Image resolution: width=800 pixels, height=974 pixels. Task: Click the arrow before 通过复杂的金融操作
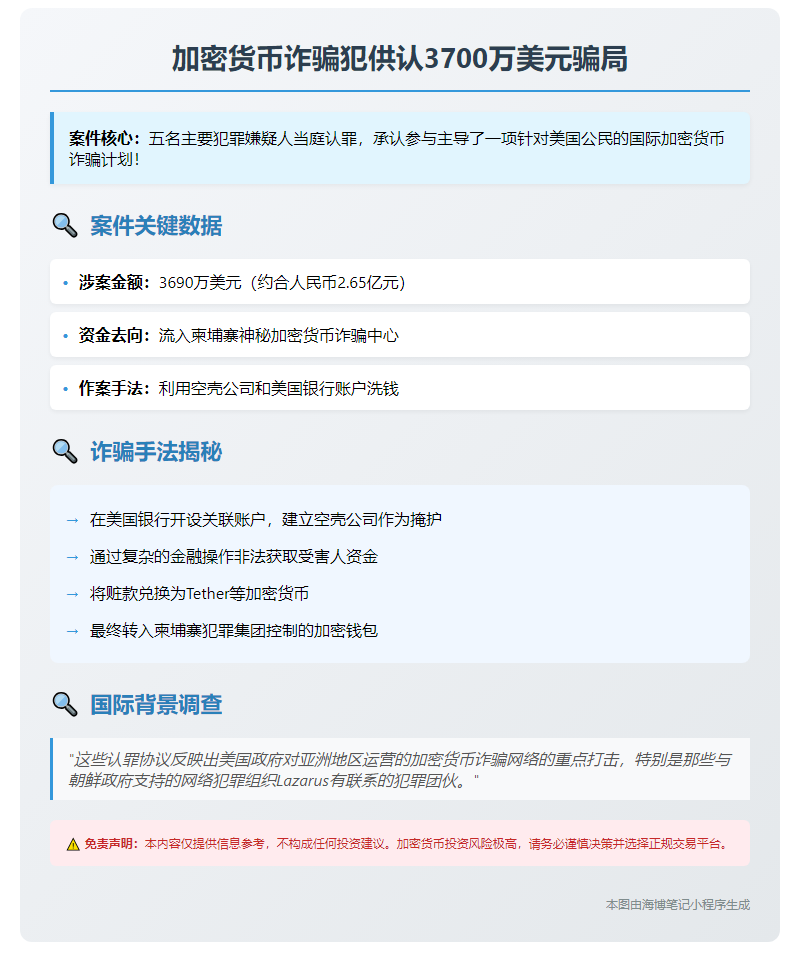pyautogui.click(x=73, y=557)
